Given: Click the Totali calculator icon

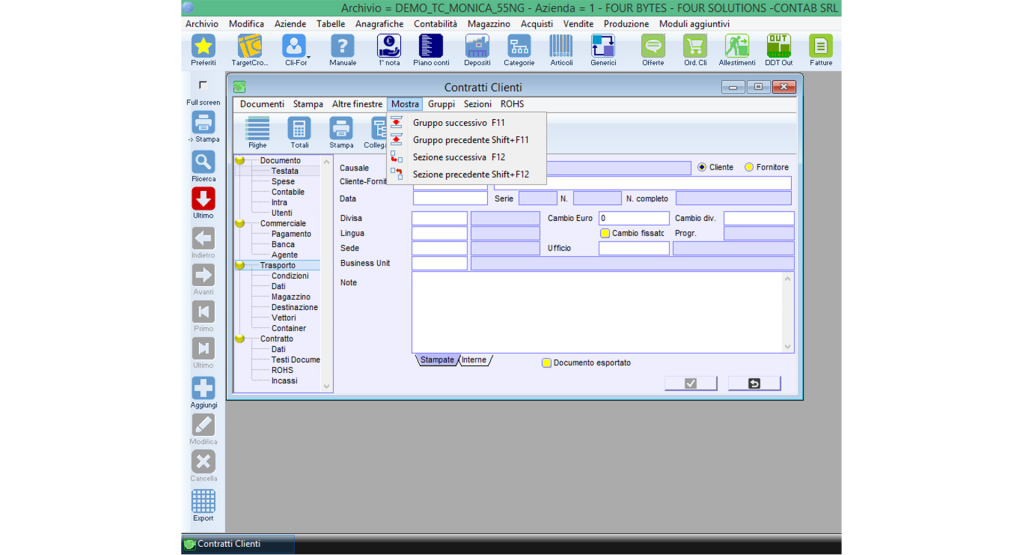Looking at the screenshot, I should point(299,129).
